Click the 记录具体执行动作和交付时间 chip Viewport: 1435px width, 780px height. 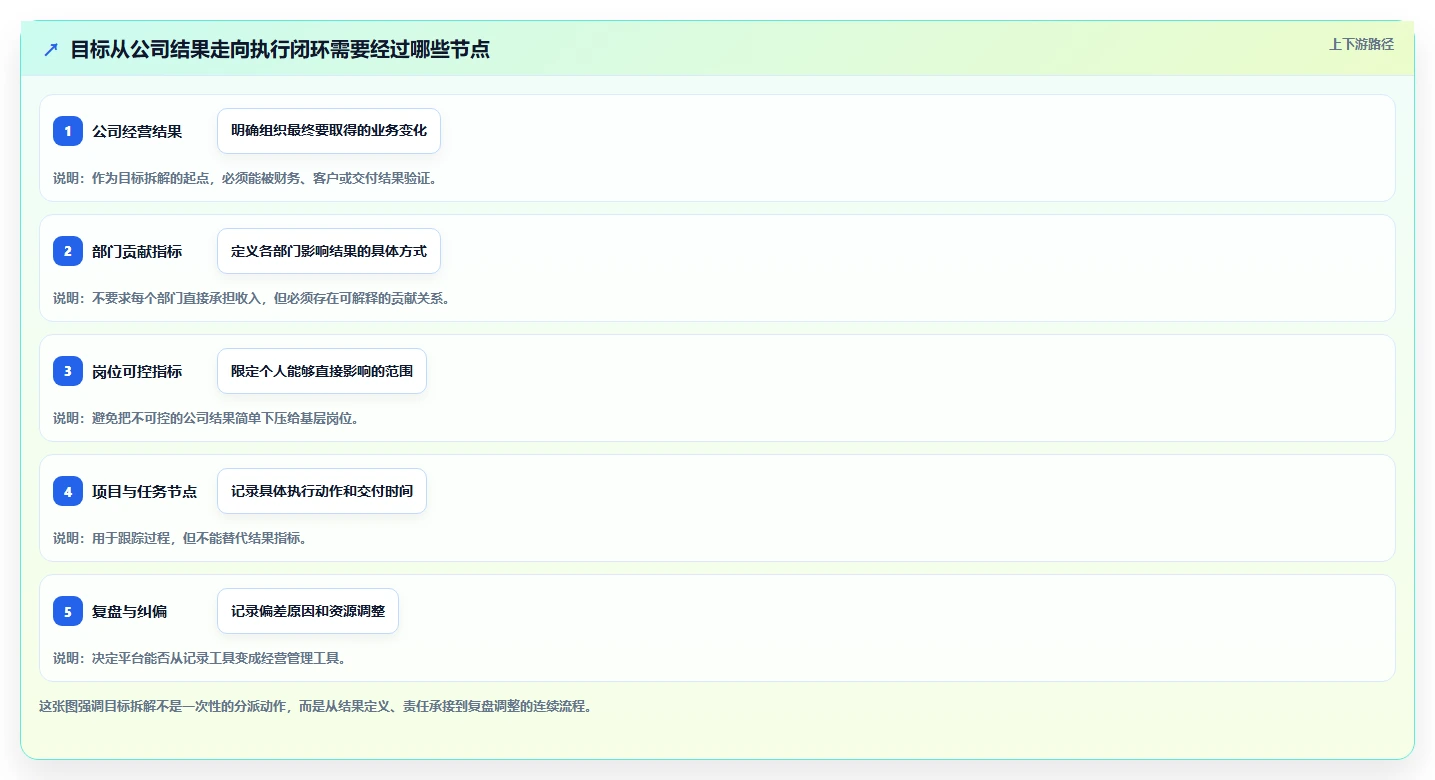click(322, 491)
